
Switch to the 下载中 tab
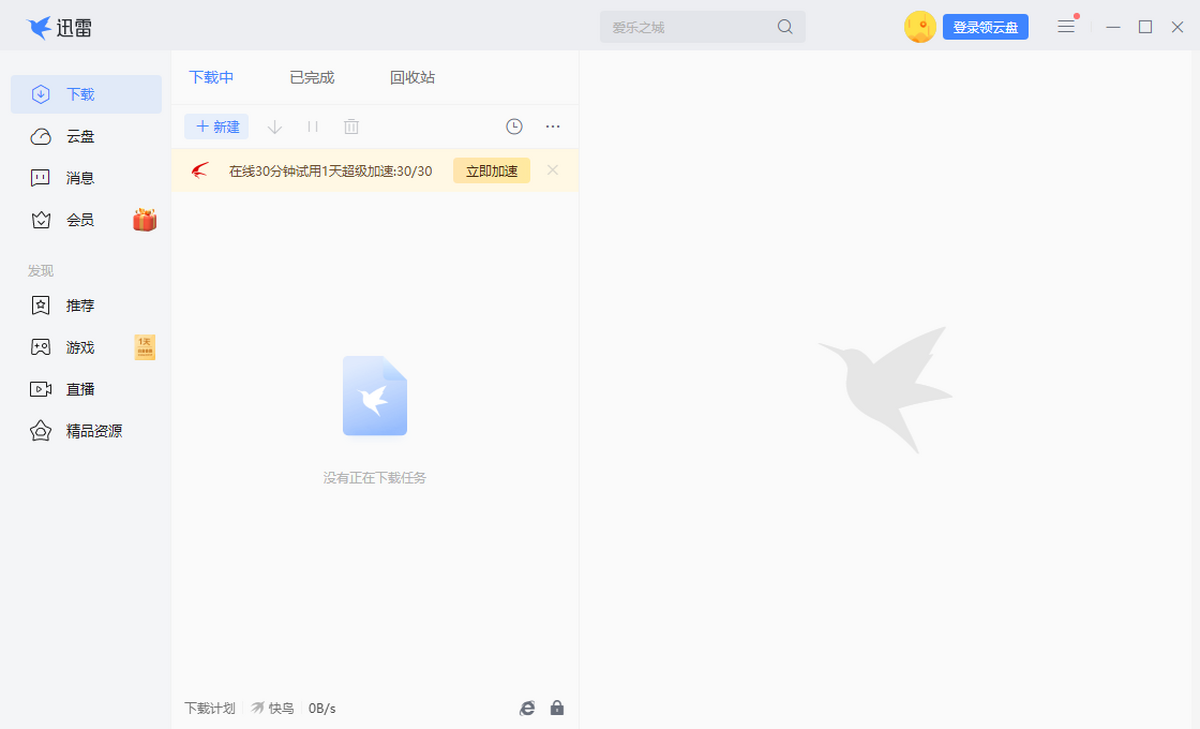click(x=211, y=77)
